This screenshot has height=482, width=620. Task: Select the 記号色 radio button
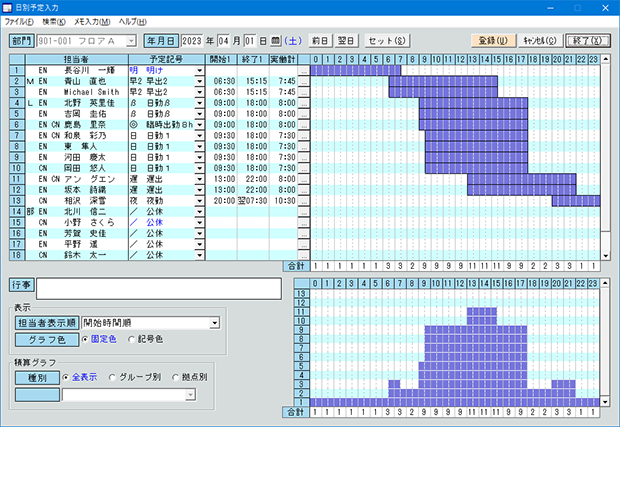[x=132, y=339]
